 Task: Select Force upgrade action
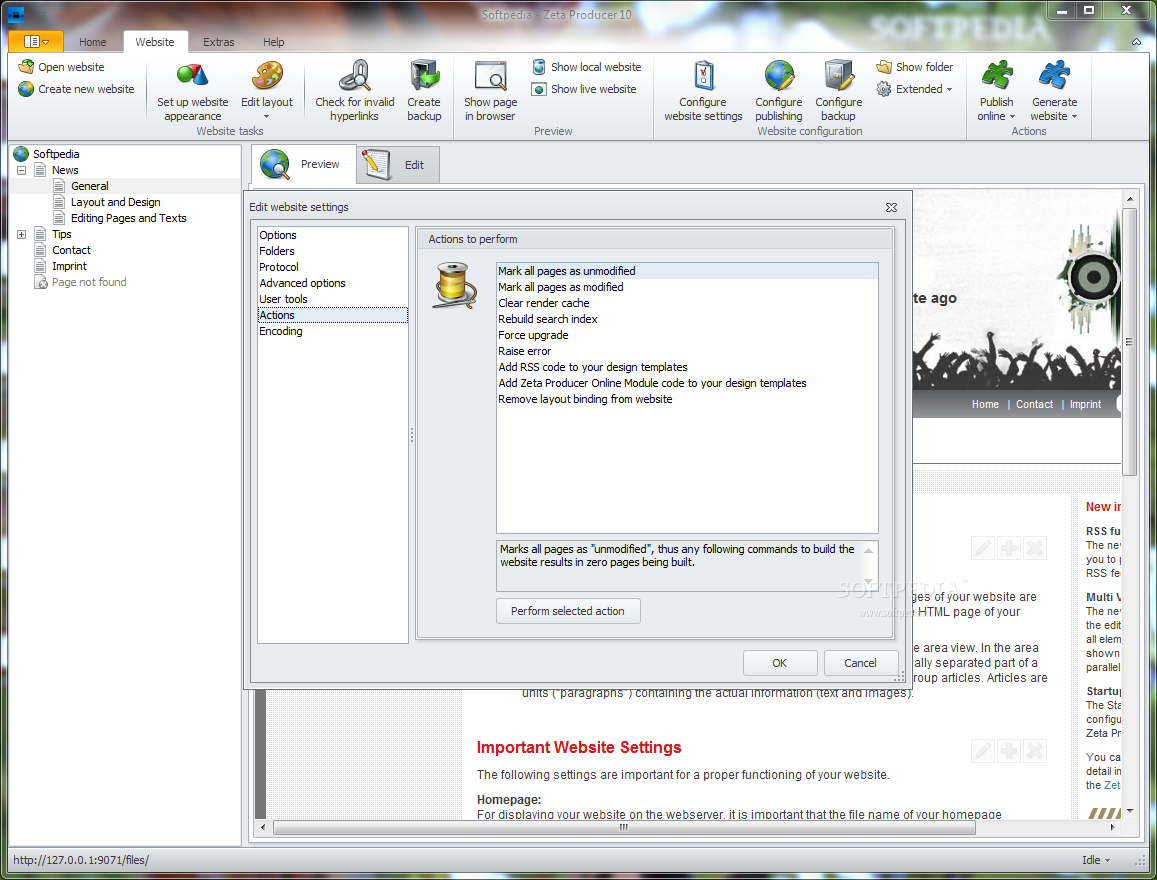[x=687, y=335]
